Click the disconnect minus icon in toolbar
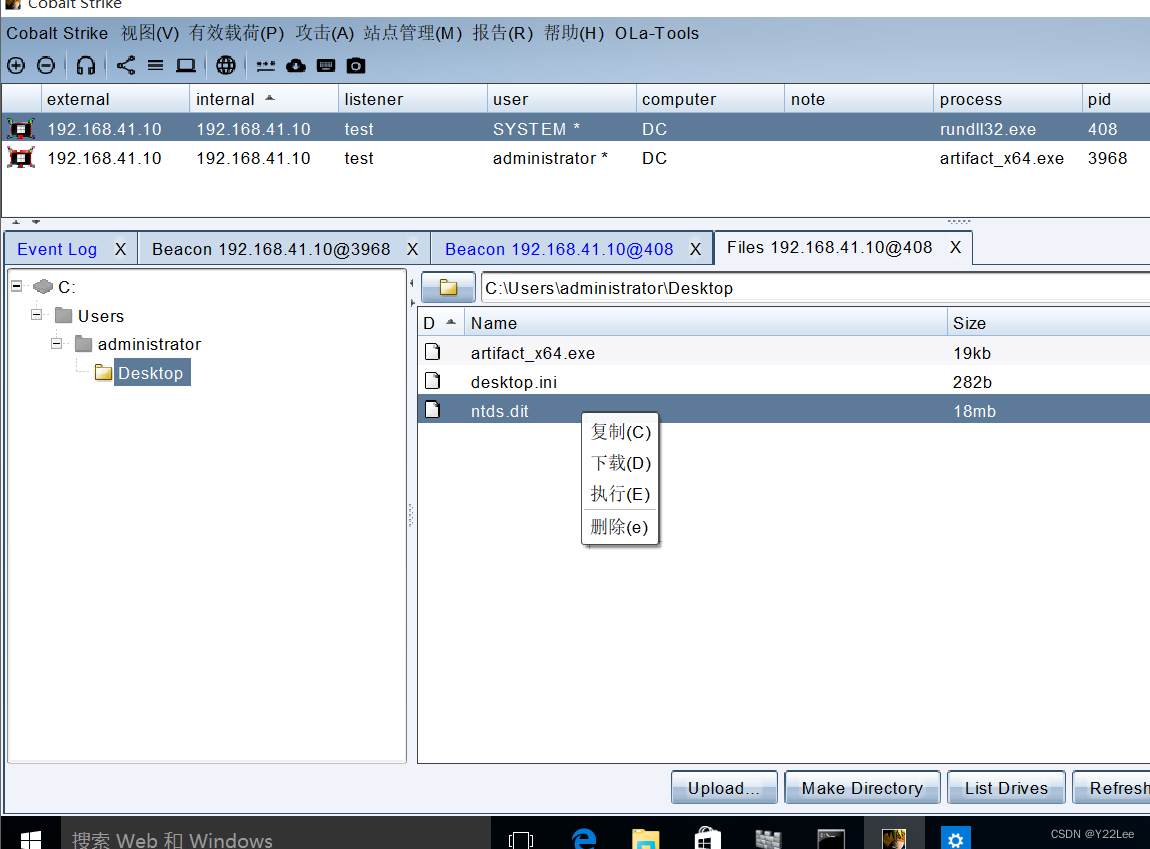The width and height of the screenshot is (1150, 849). (45, 66)
